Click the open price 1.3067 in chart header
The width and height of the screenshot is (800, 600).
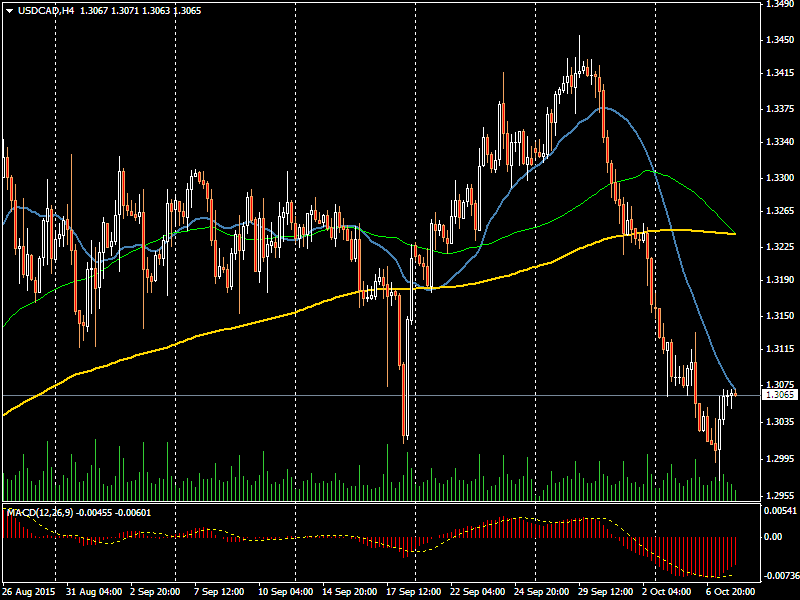[94, 11]
